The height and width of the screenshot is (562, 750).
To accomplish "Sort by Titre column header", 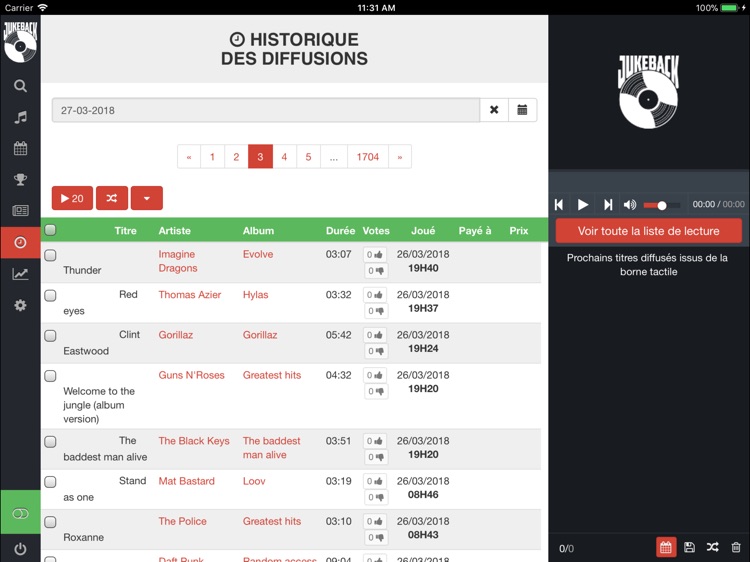I will click(x=125, y=231).
